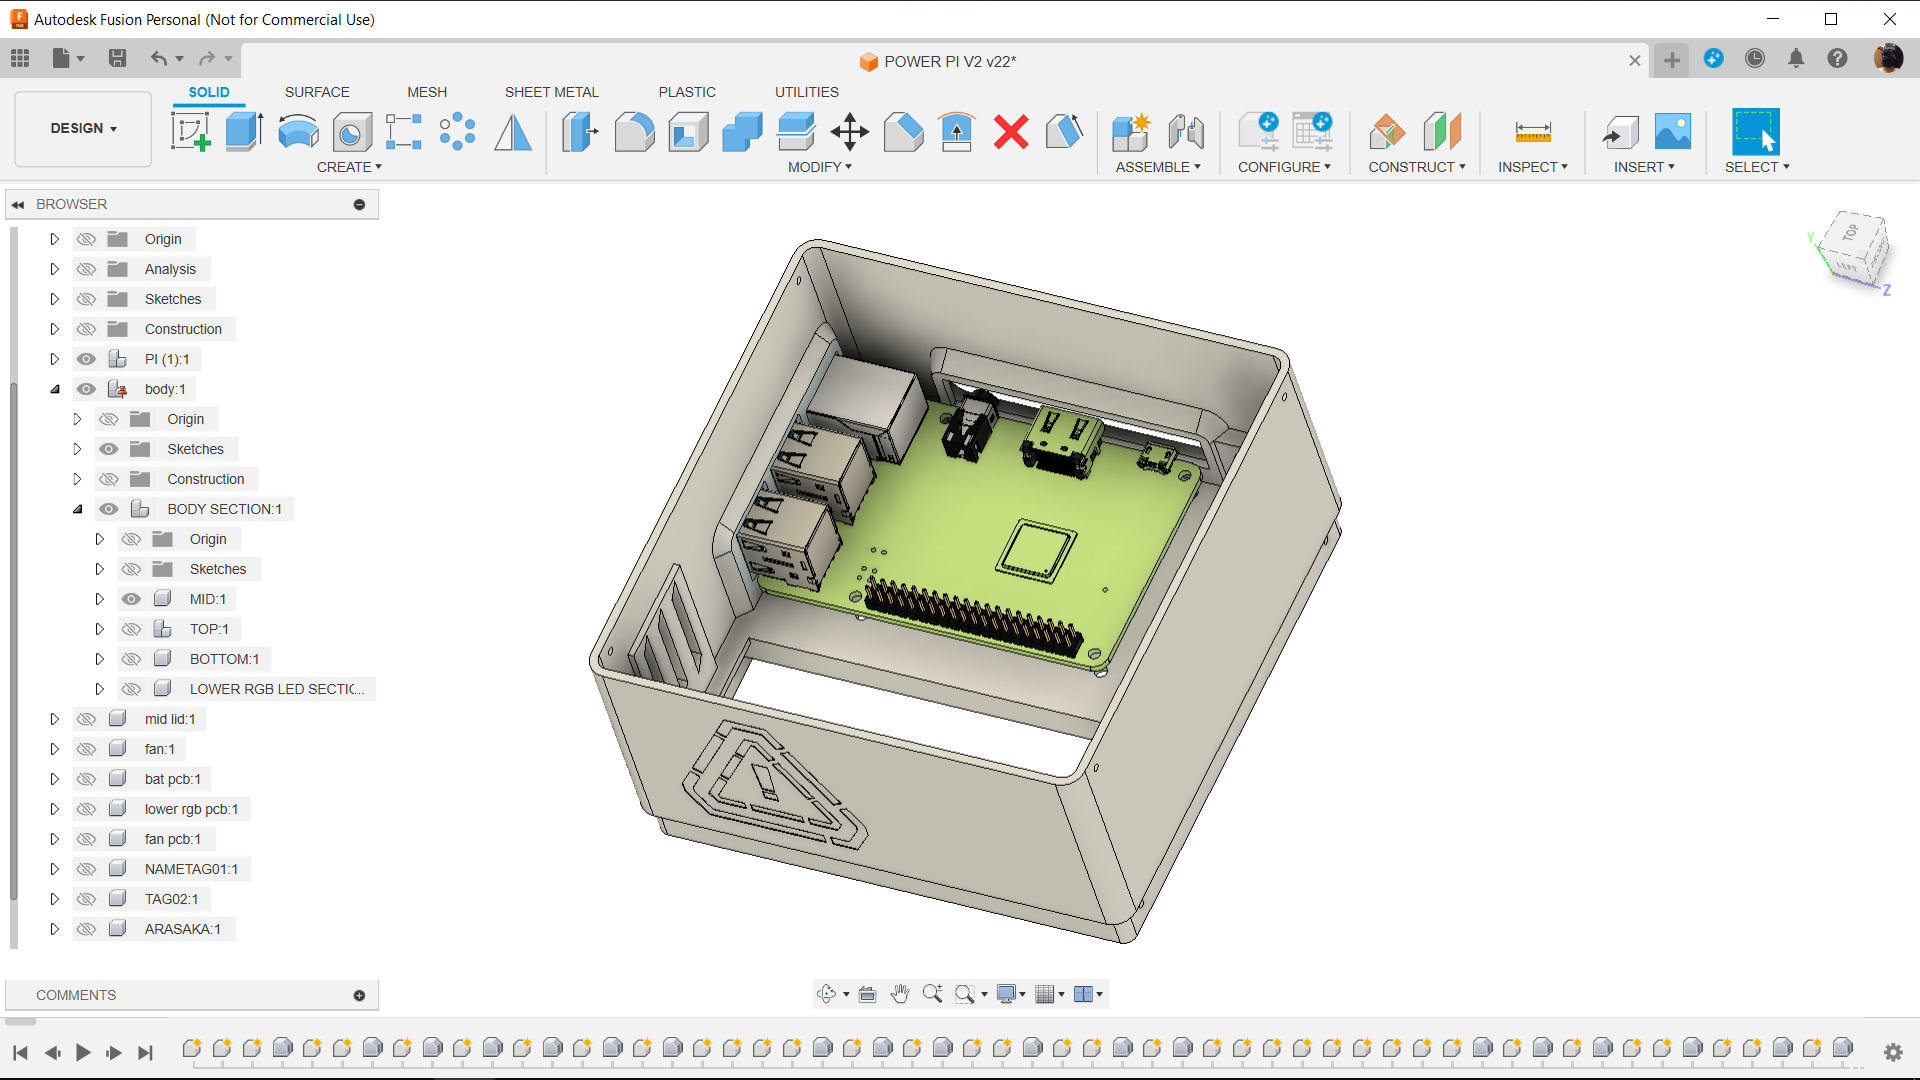The width and height of the screenshot is (1920, 1080).
Task: Expand the ARASAKA:1 component
Action: click(x=55, y=929)
